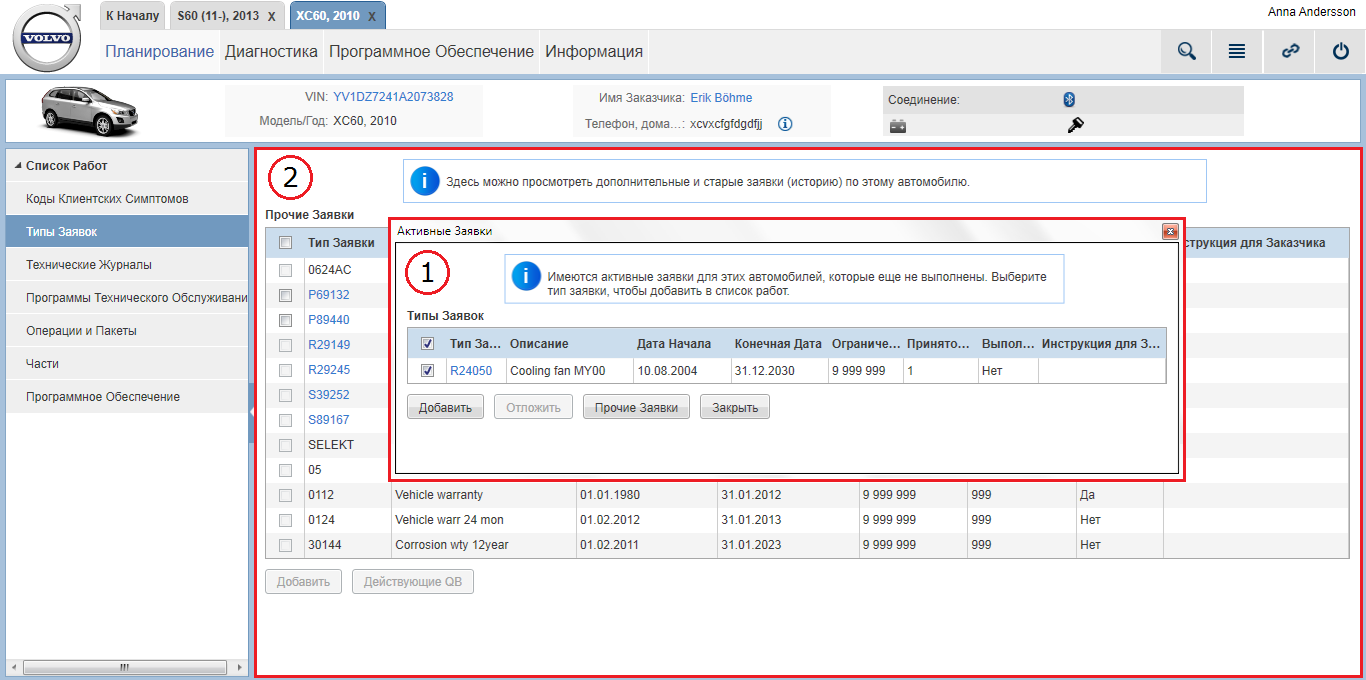Select the XC60, 2010 tab
1366x680 pixels.
point(327,16)
